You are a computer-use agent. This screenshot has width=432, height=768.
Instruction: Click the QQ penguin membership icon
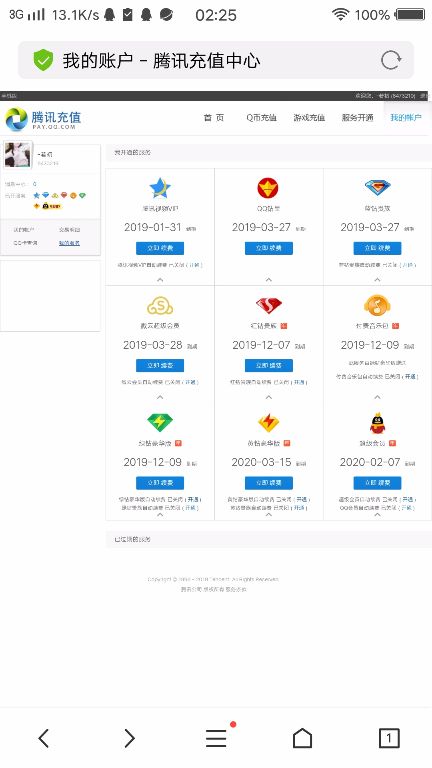[377, 423]
